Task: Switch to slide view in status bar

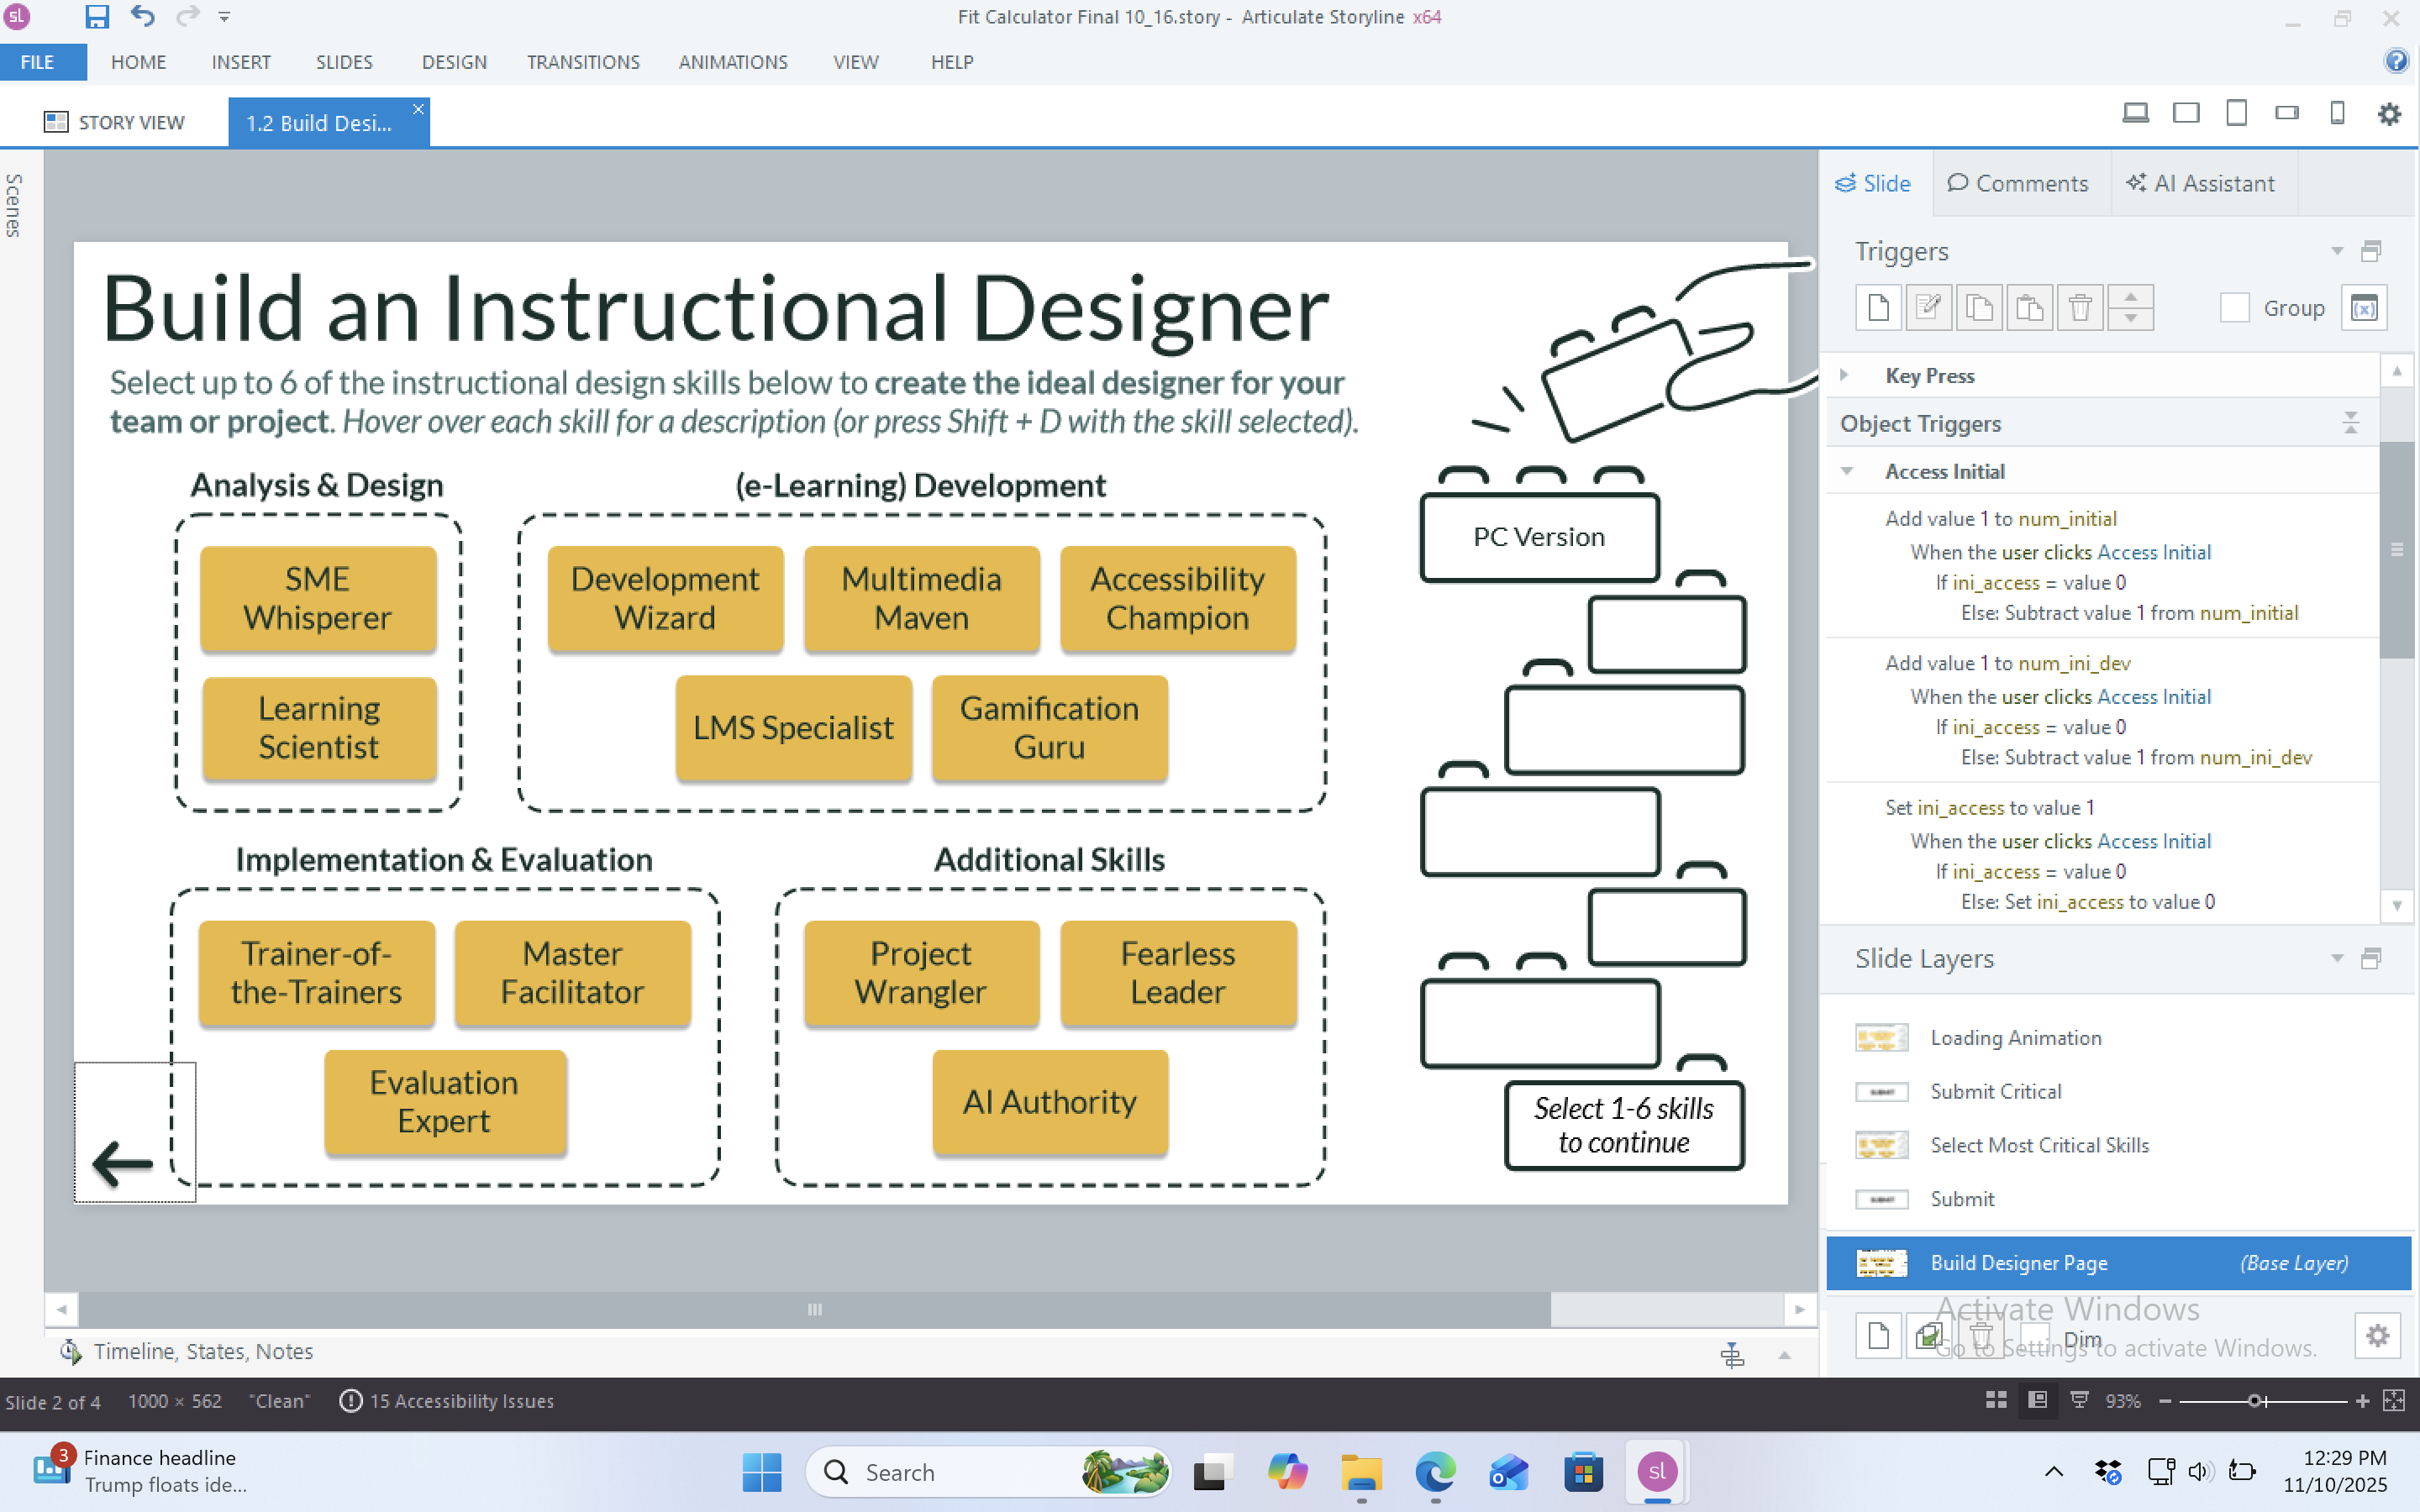Action: pos(2037,1400)
